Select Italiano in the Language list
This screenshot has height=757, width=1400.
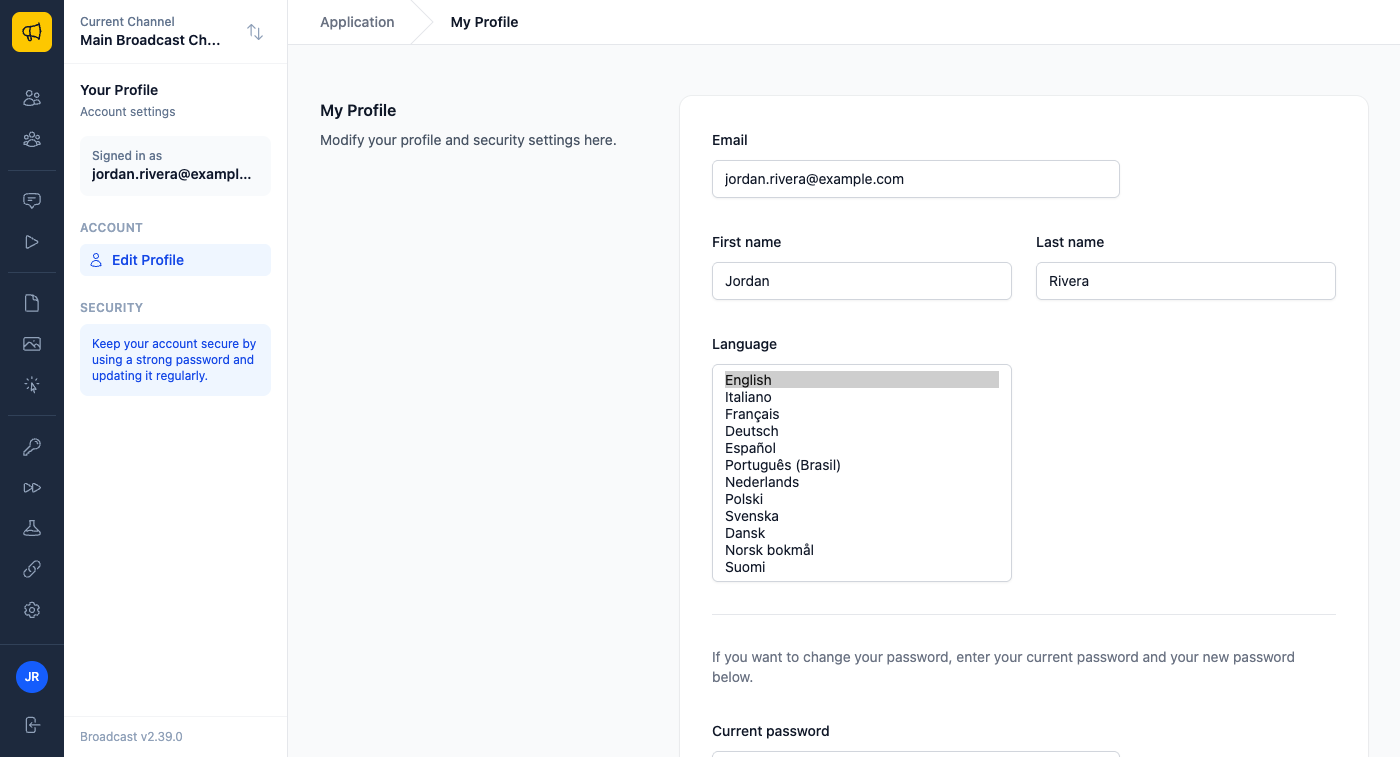[x=862, y=397]
